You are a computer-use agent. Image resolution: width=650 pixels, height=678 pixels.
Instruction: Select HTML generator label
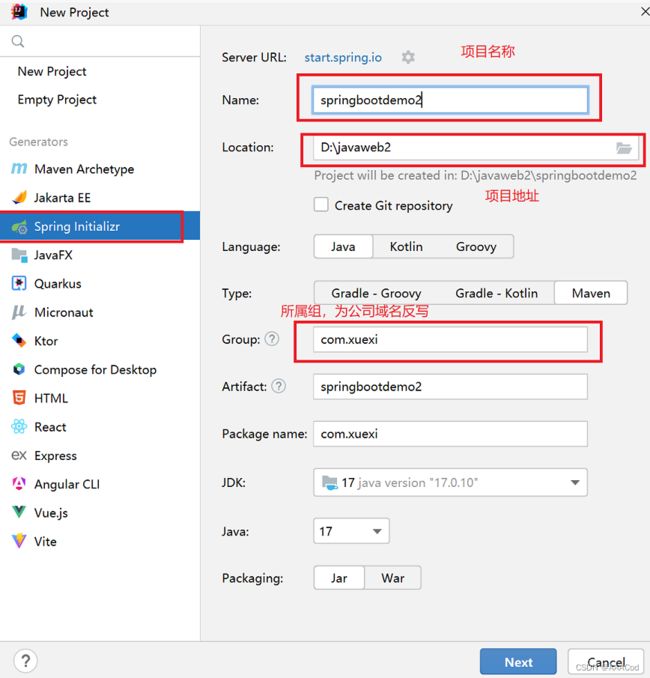51,398
